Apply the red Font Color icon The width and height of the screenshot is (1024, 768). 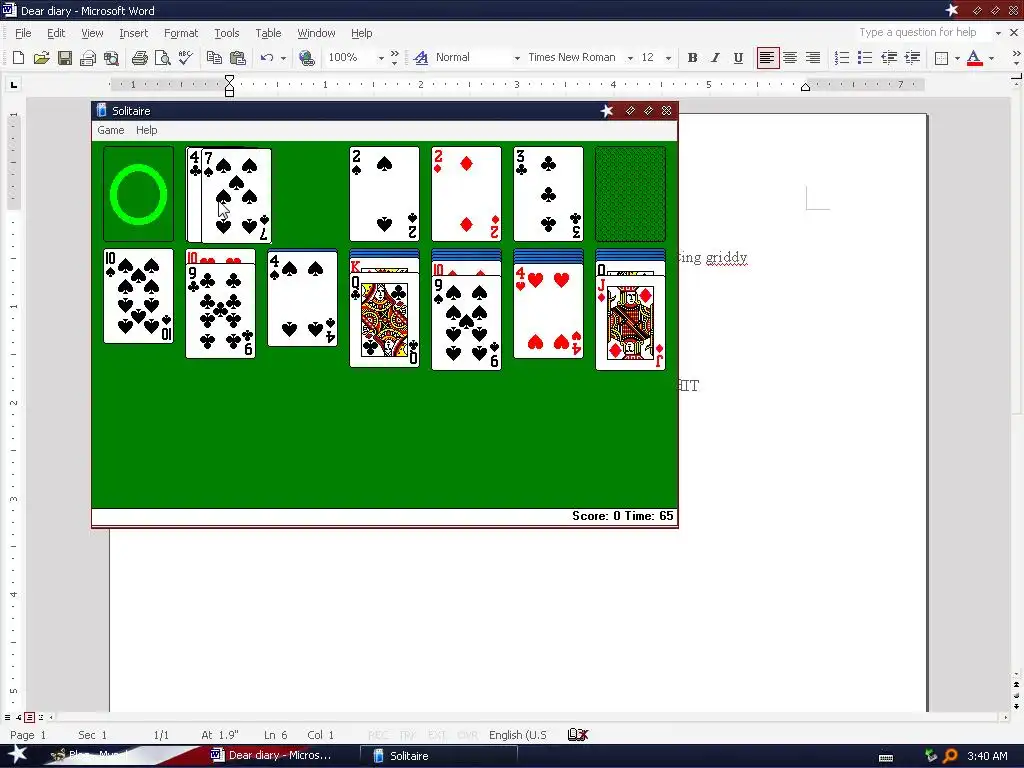(x=974, y=58)
